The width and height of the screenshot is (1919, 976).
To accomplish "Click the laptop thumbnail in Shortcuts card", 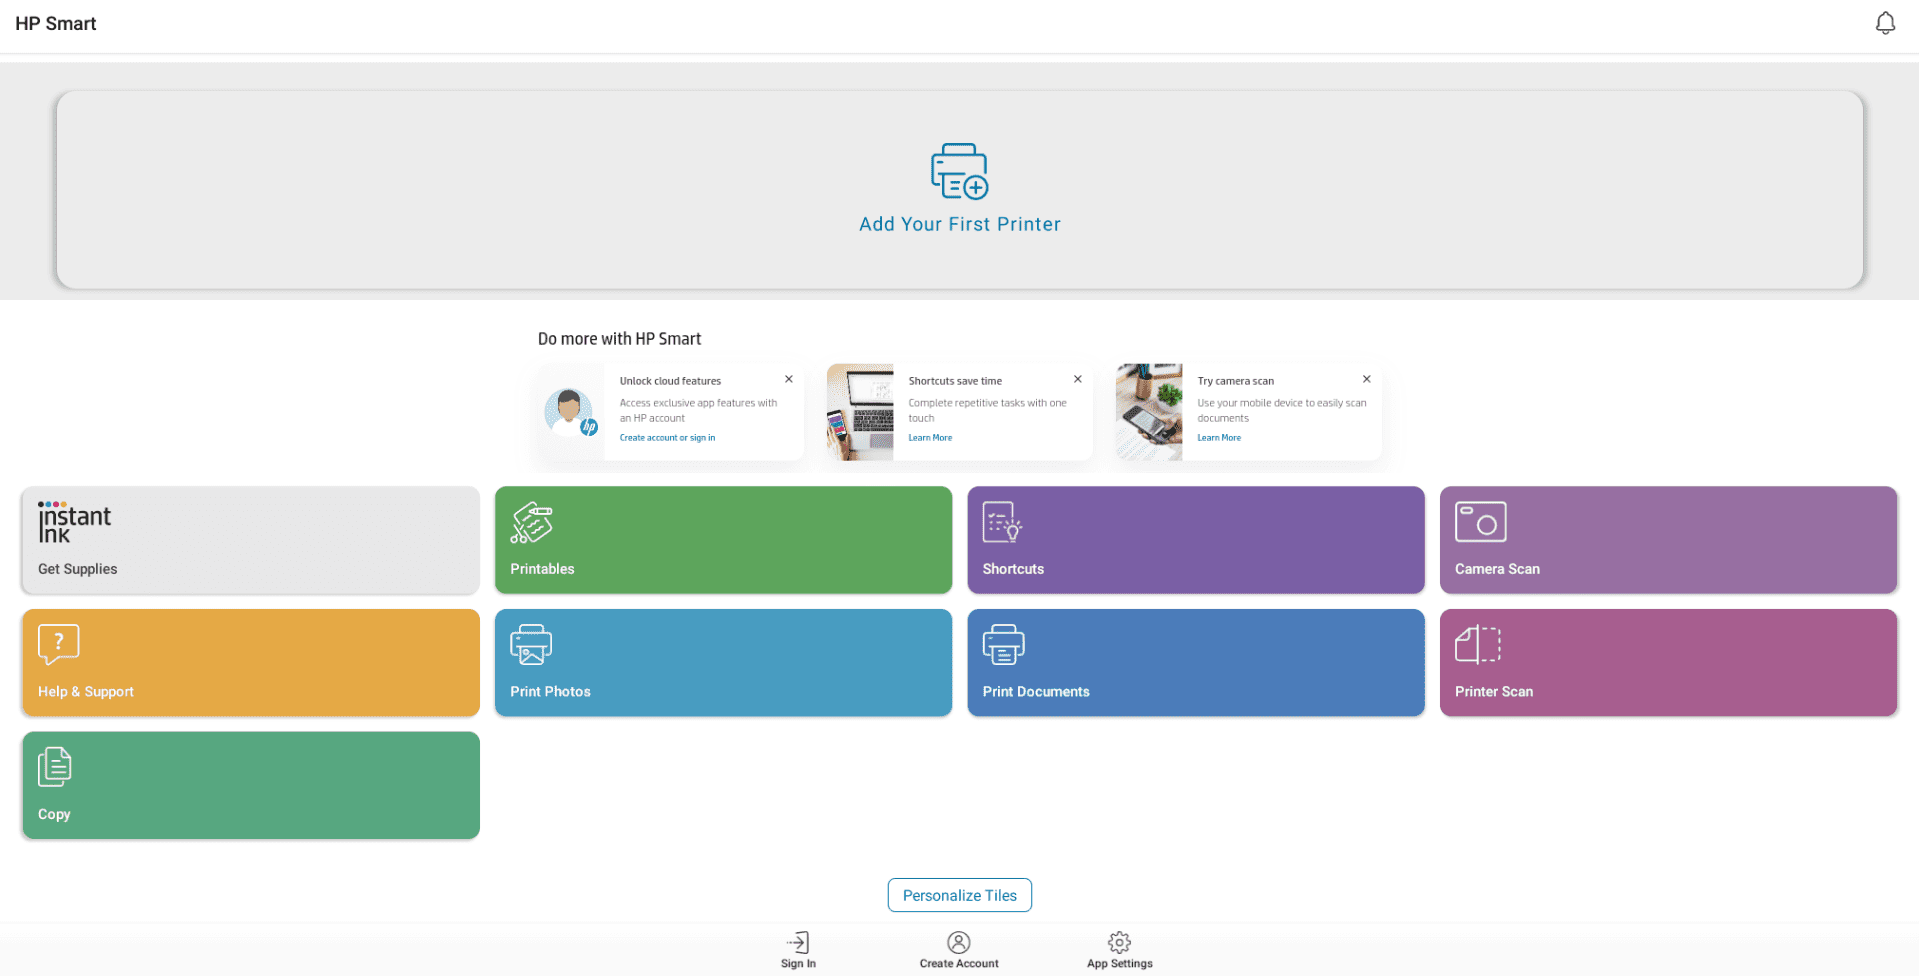I will click(x=860, y=412).
